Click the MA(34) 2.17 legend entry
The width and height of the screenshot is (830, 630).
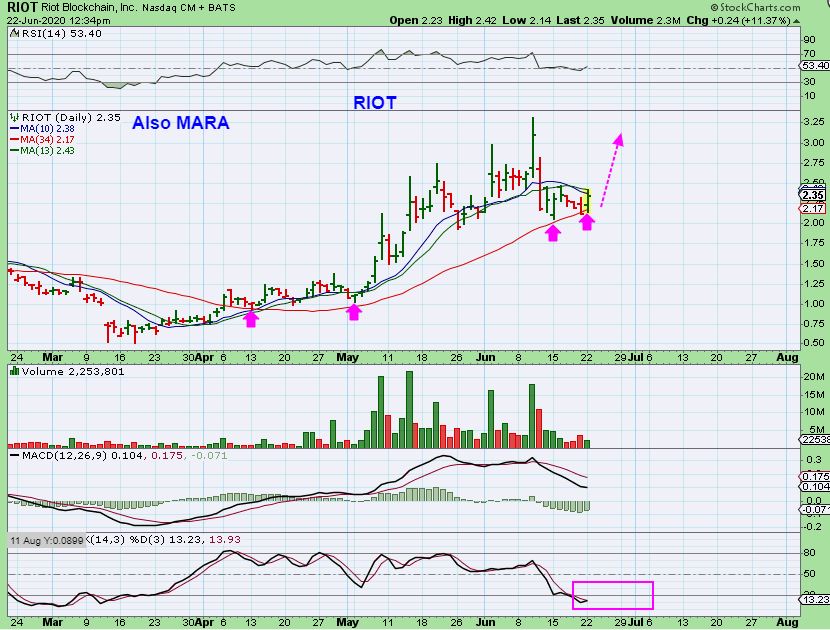pos(42,140)
